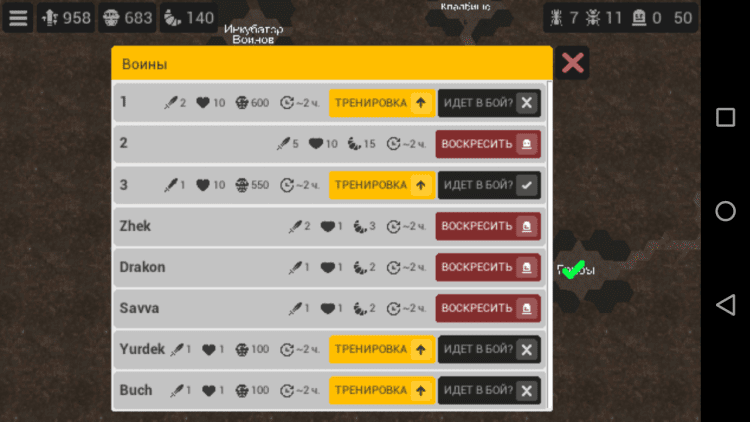Uncheck battle checkbox for warrior 3
Image resolution: width=750 pixels, height=422 pixels.
[527, 185]
